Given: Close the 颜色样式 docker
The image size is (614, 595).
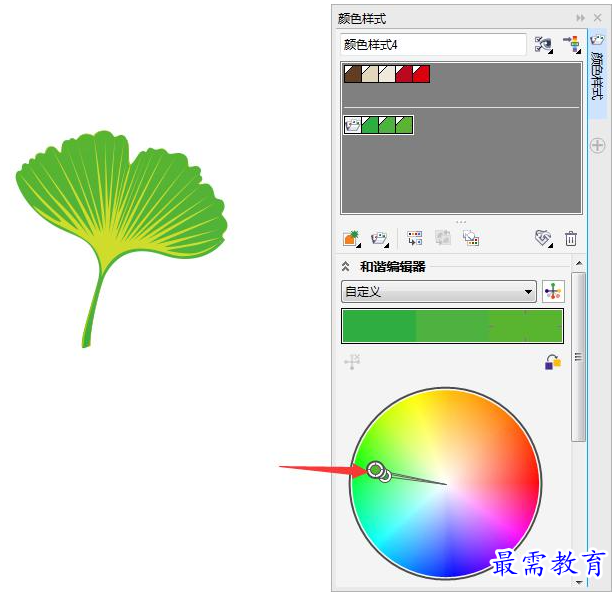Looking at the screenshot, I should [x=597, y=18].
